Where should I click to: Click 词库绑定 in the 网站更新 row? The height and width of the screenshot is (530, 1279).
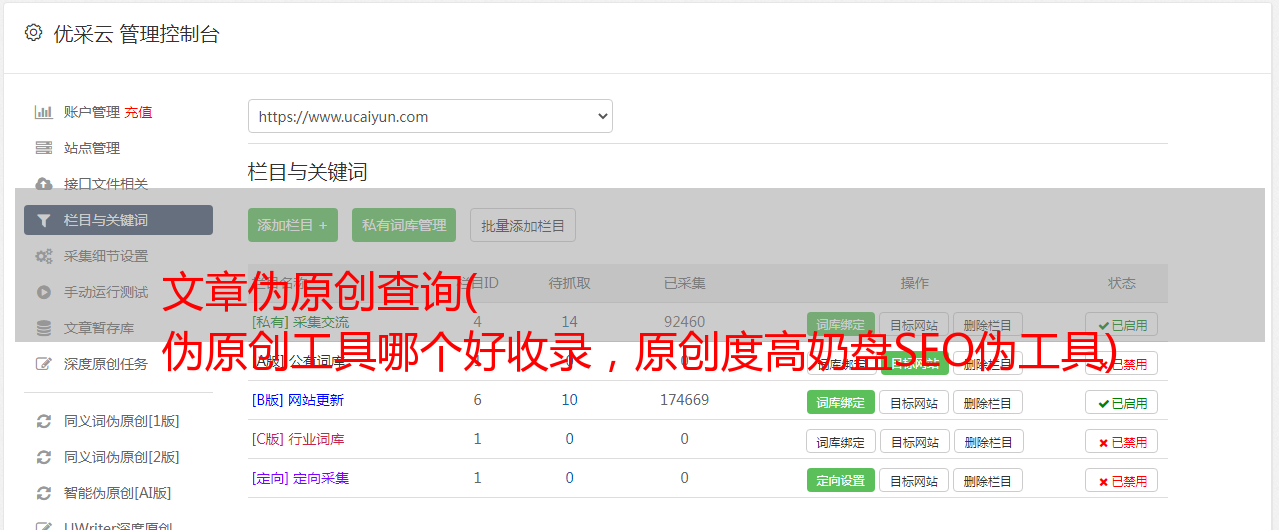[x=841, y=402]
